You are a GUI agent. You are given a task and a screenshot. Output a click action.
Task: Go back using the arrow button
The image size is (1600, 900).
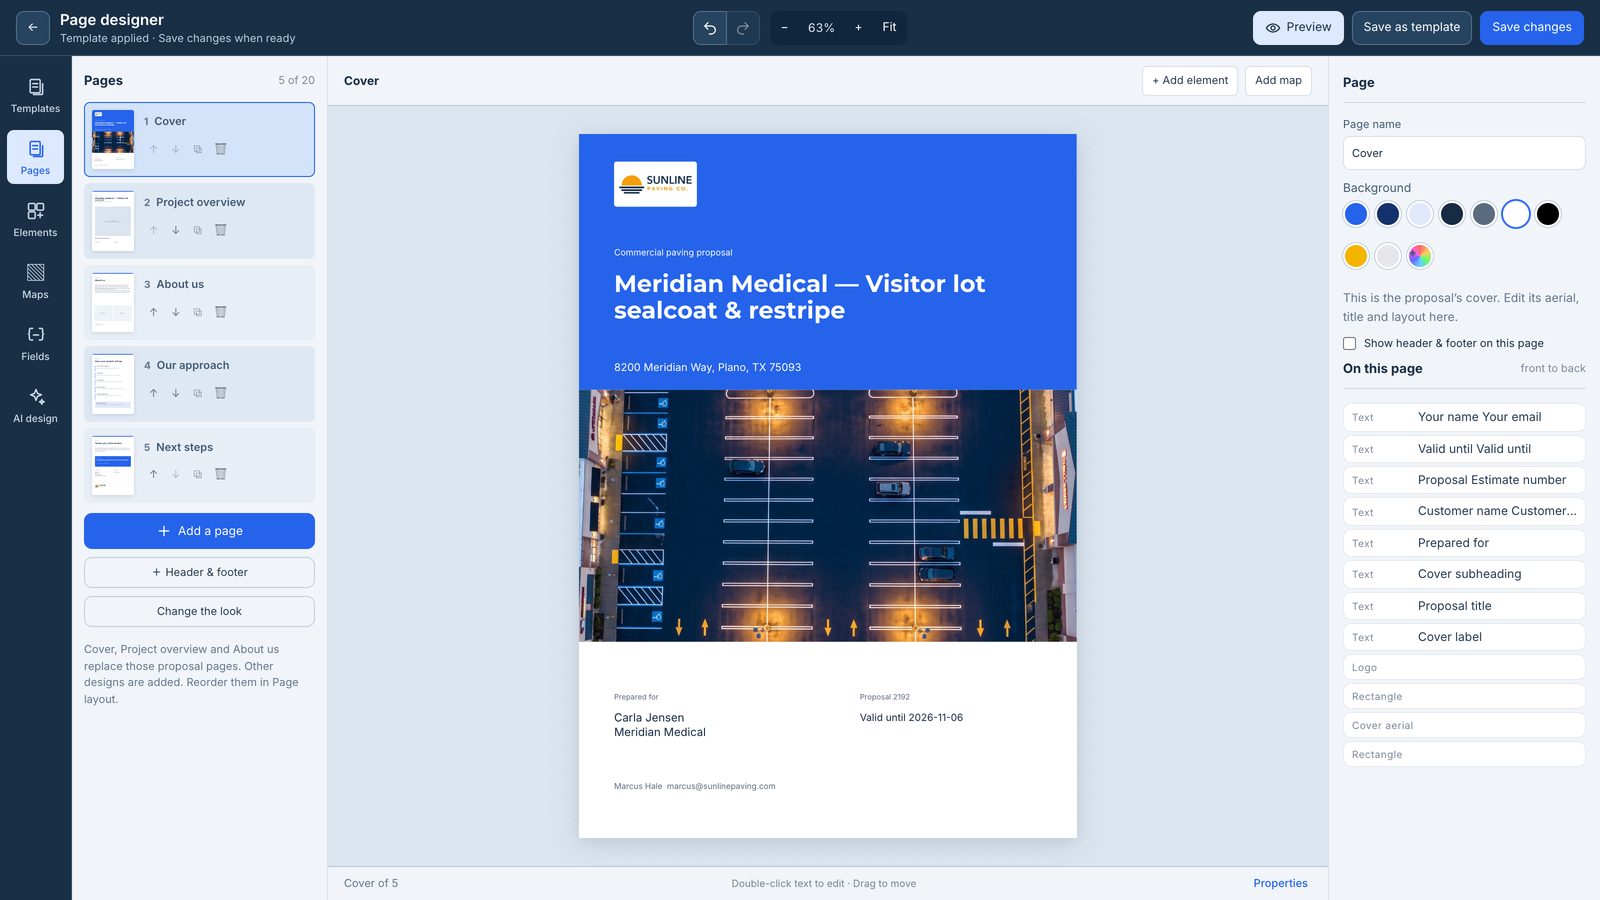pos(33,28)
